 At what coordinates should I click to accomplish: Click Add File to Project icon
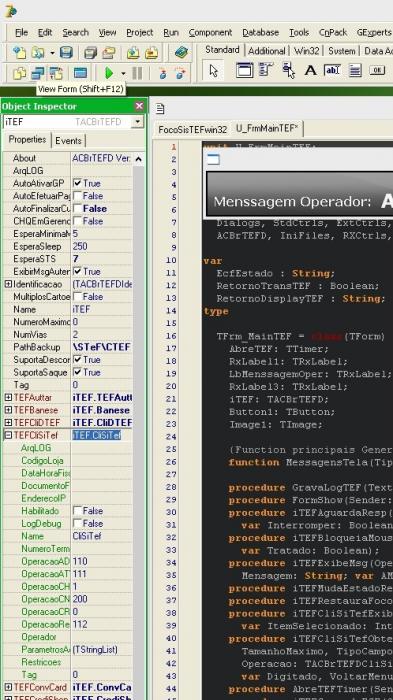coord(133,53)
